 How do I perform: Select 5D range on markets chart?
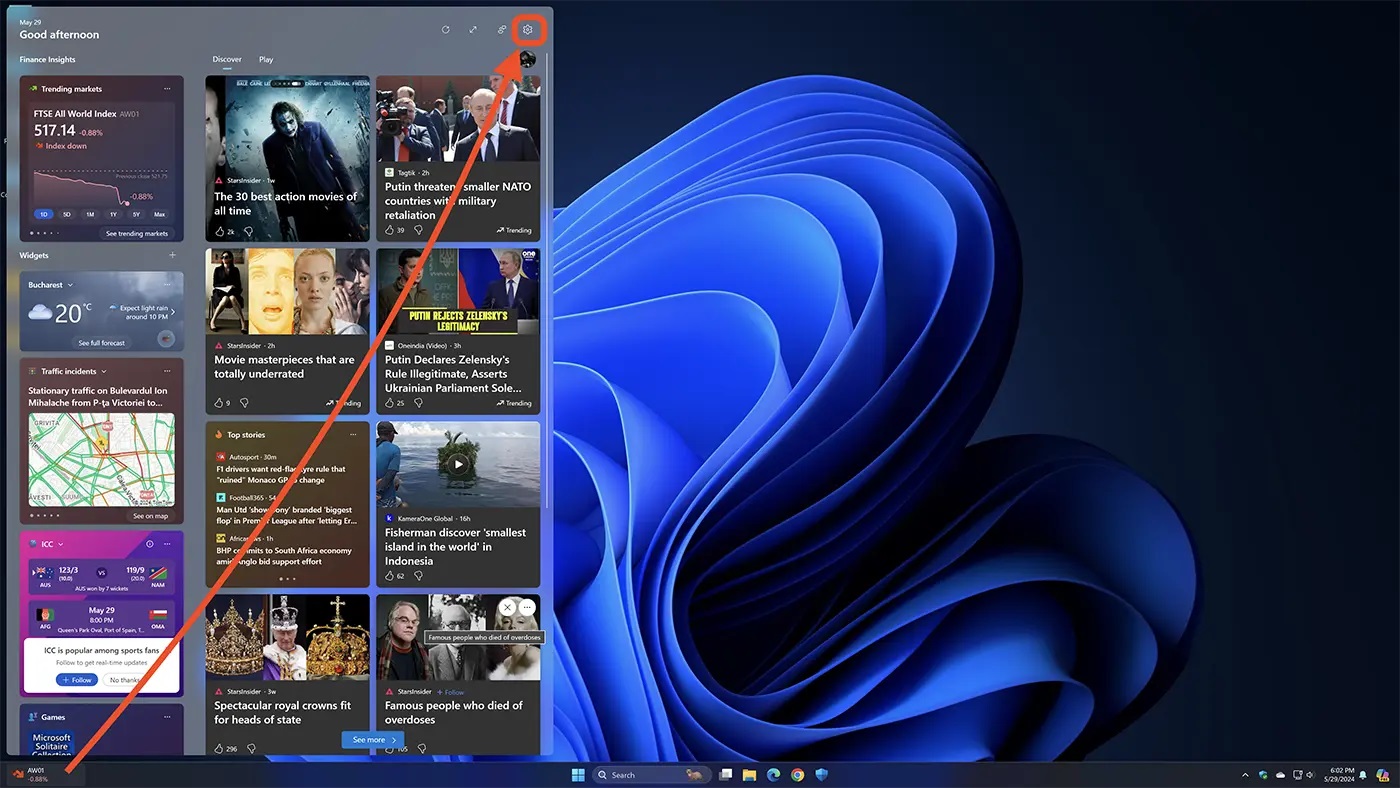coord(67,214)
